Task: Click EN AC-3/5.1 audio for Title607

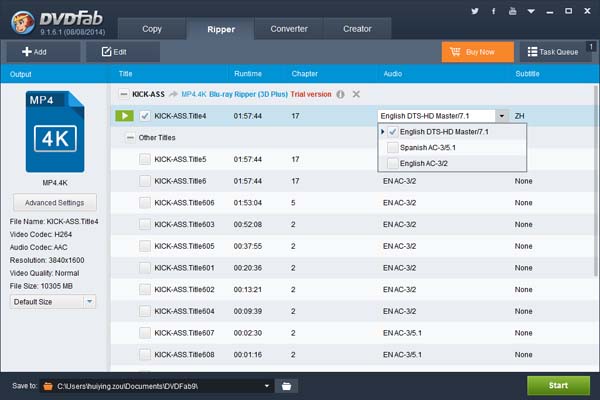Action: pyautogui.click(x=402, y=333)
